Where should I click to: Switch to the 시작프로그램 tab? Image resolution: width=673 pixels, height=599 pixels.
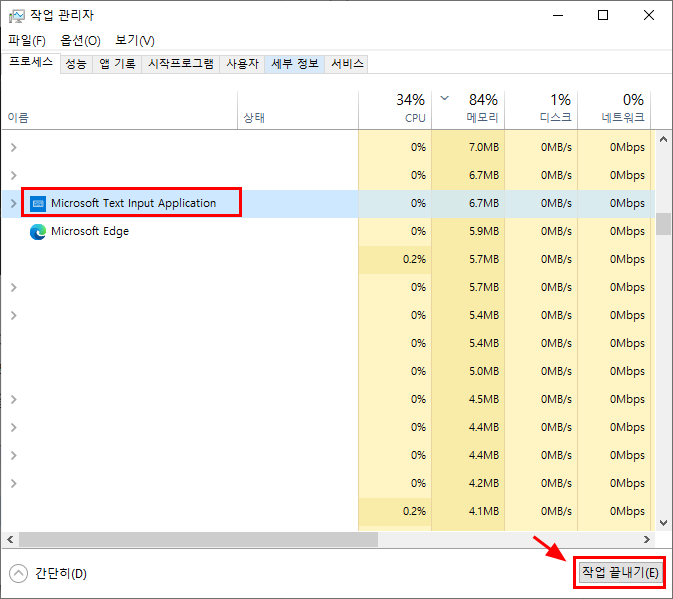tap(181, 64)
